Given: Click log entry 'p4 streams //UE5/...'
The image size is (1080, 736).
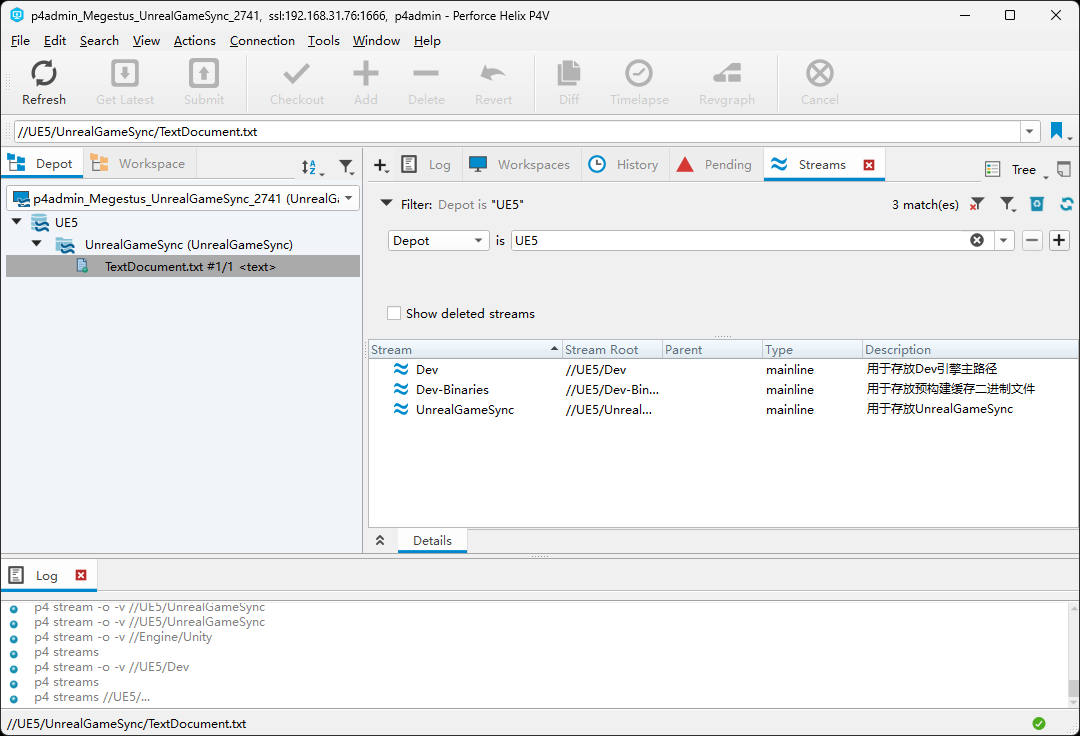Looking at the screenshot, I should point(92,697).
